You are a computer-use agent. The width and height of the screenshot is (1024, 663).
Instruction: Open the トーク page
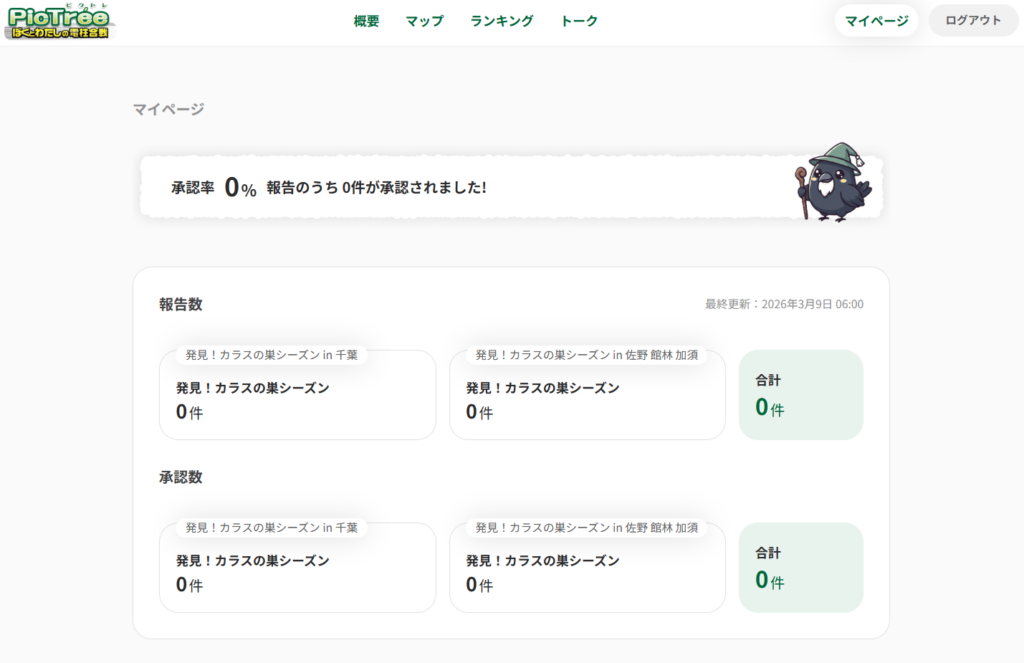coord(579,21)
